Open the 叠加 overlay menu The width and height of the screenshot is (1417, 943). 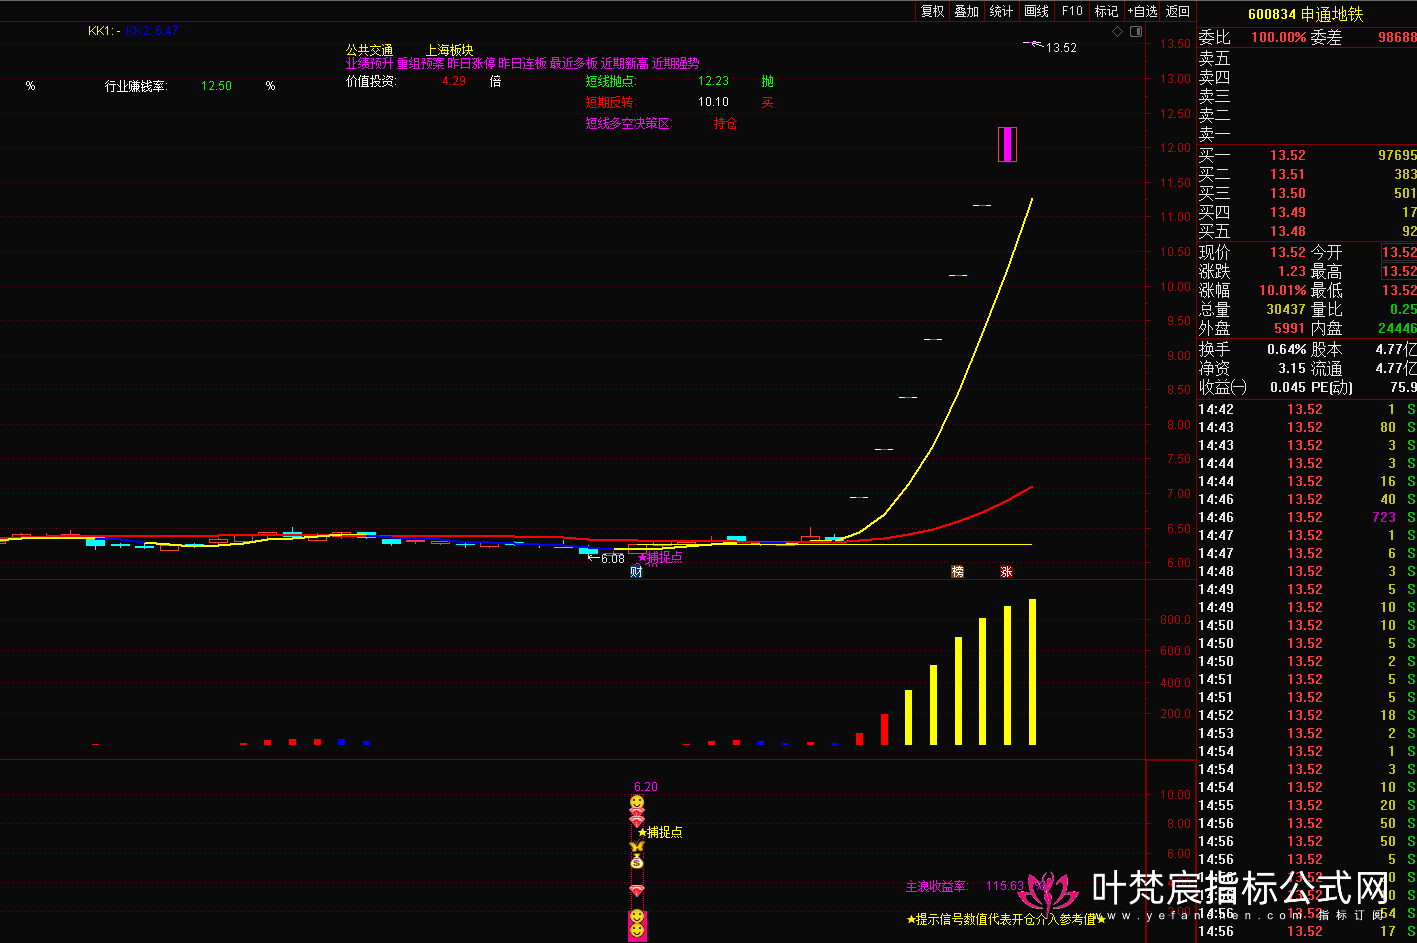point(966,11)
